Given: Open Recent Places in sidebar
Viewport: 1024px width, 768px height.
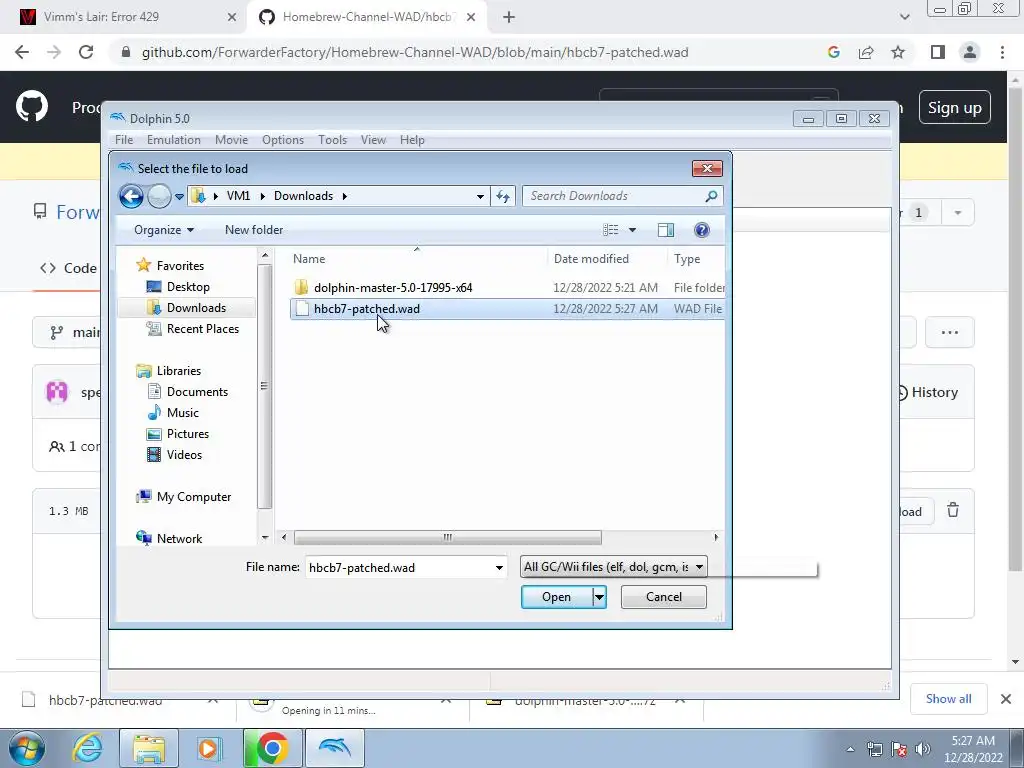Looking at the screenshot, I should 202,328.
